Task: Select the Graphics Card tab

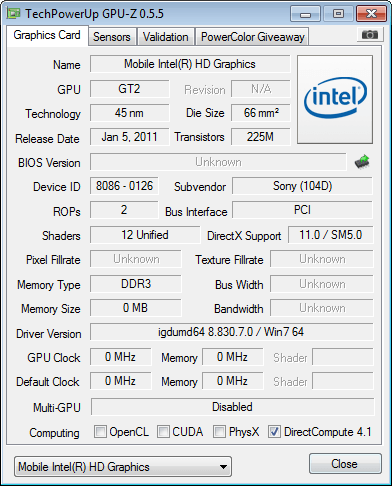Action: pos(47,35)
